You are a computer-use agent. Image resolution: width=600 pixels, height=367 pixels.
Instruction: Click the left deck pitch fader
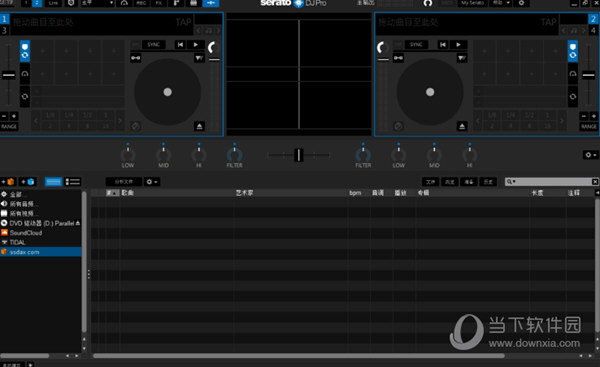click(x=8, y=75)
